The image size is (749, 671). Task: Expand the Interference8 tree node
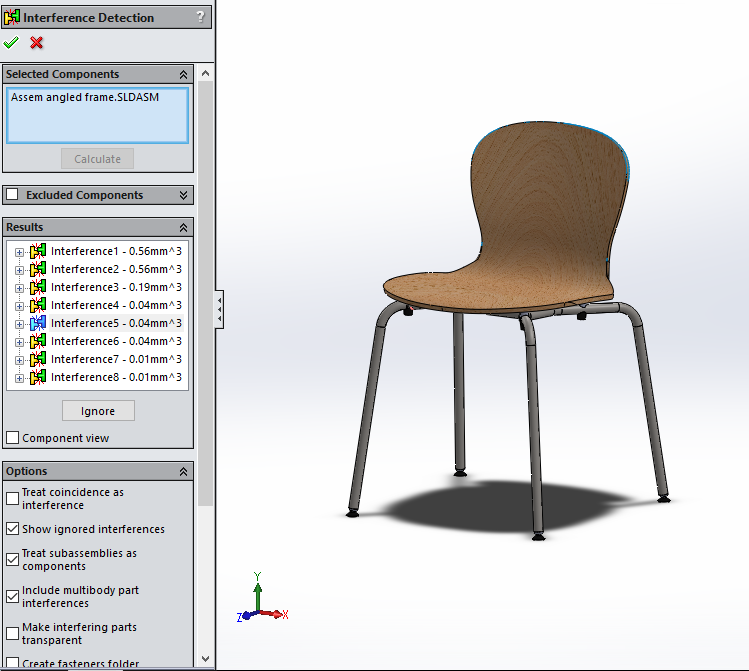tap(19, 378)
